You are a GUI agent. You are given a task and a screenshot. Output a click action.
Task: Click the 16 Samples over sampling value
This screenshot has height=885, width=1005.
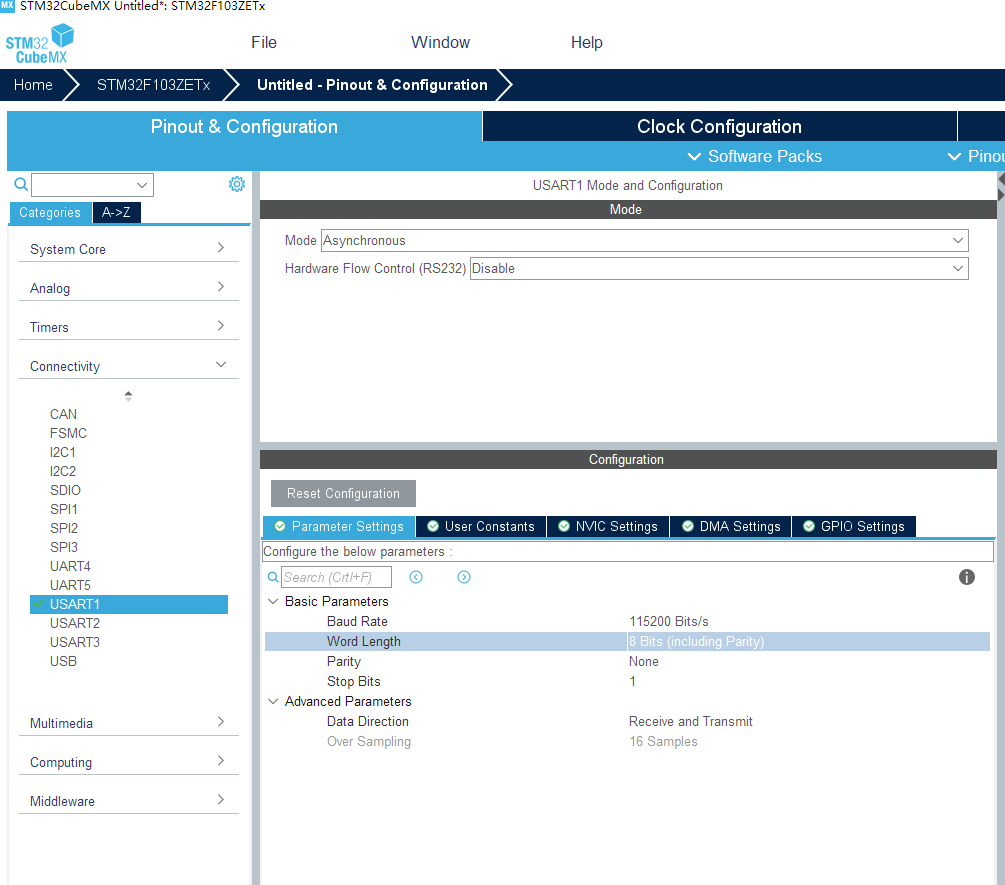click(663, 741)
